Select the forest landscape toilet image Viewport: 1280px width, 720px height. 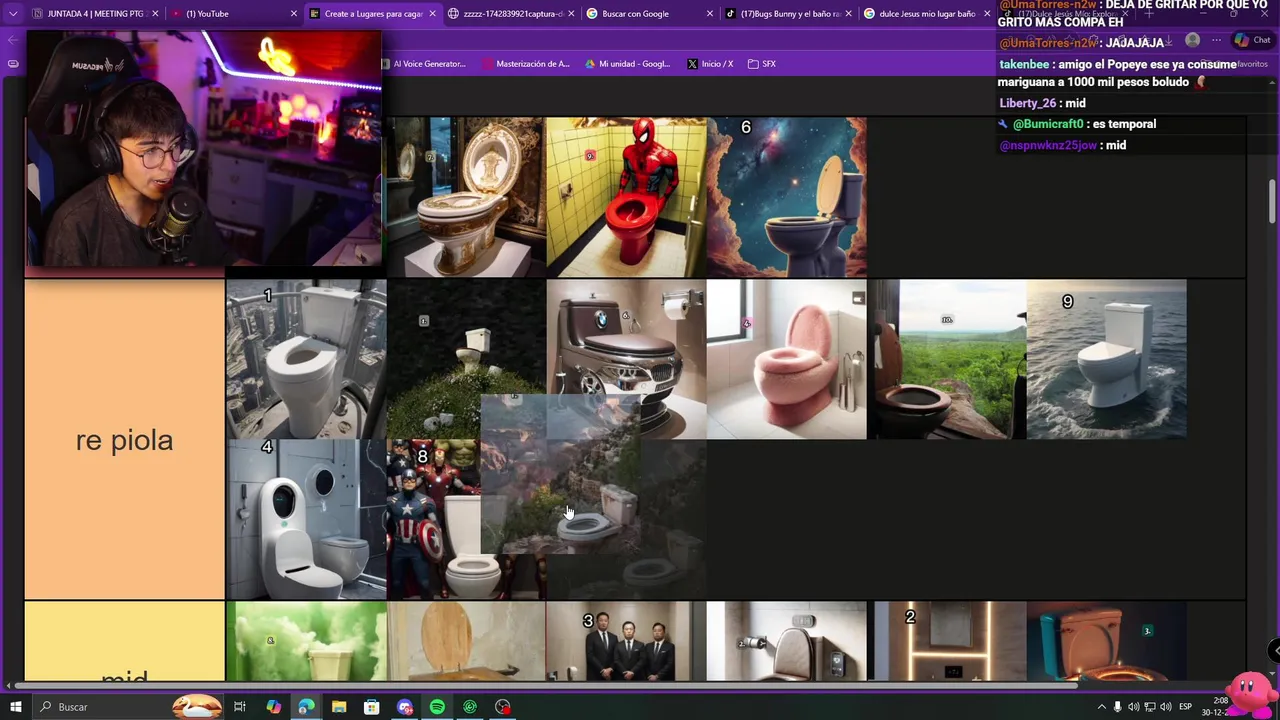tap(946, 359)
